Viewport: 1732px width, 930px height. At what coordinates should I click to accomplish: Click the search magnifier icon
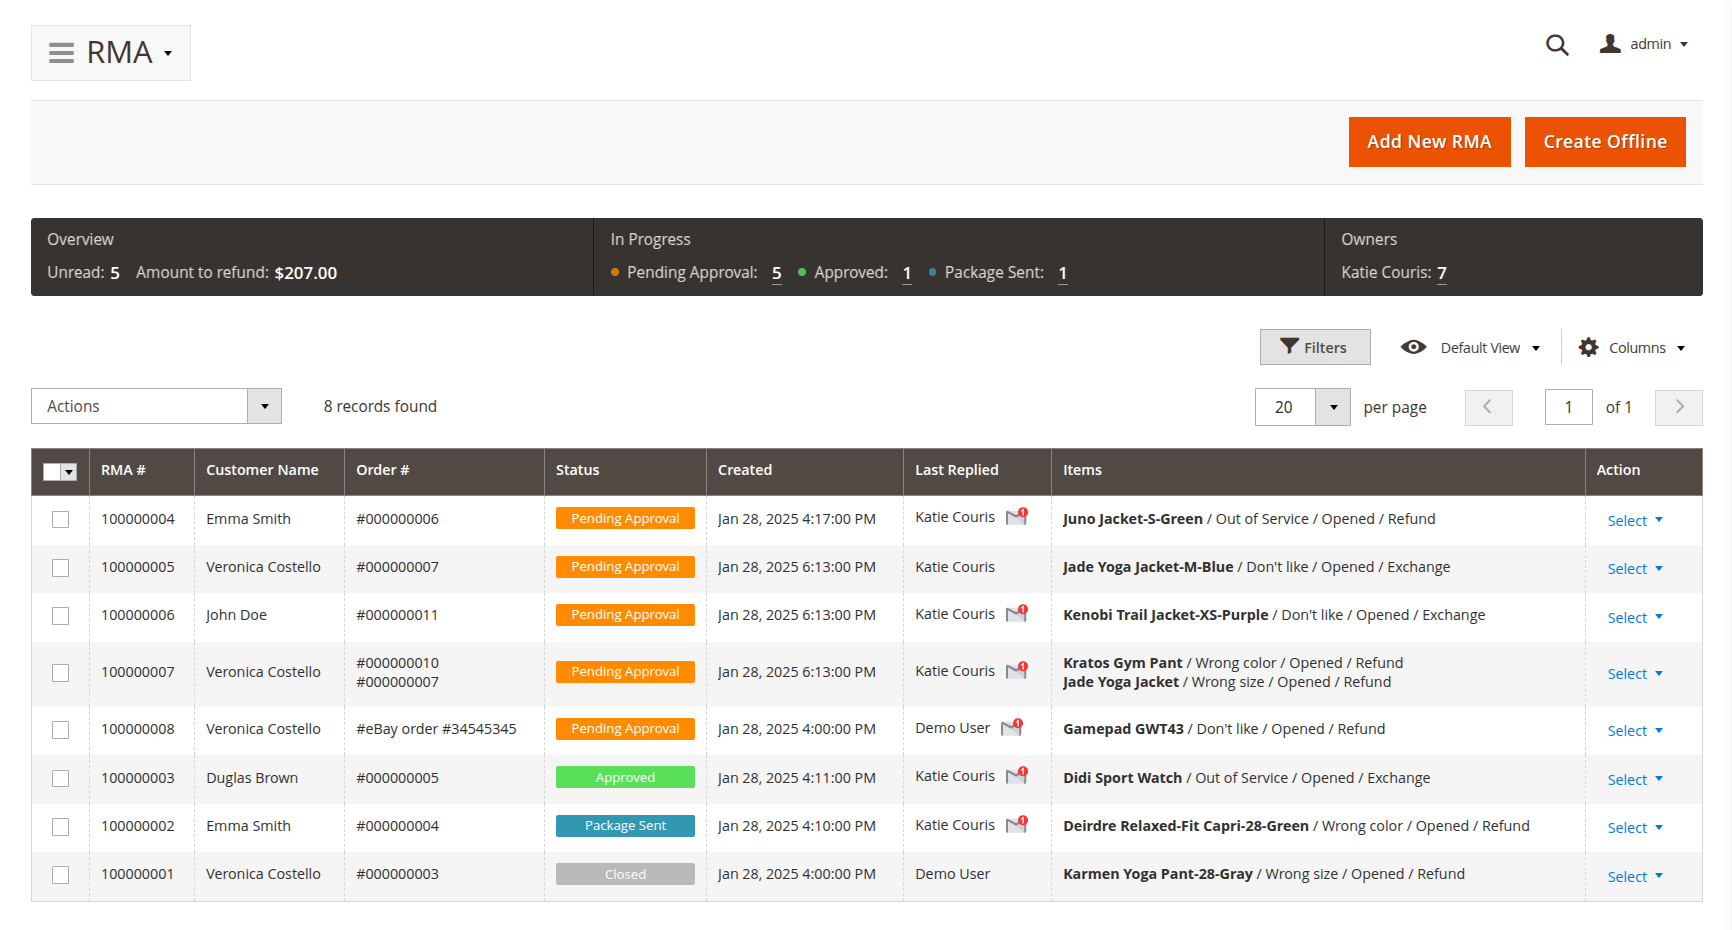(1556, 45)
